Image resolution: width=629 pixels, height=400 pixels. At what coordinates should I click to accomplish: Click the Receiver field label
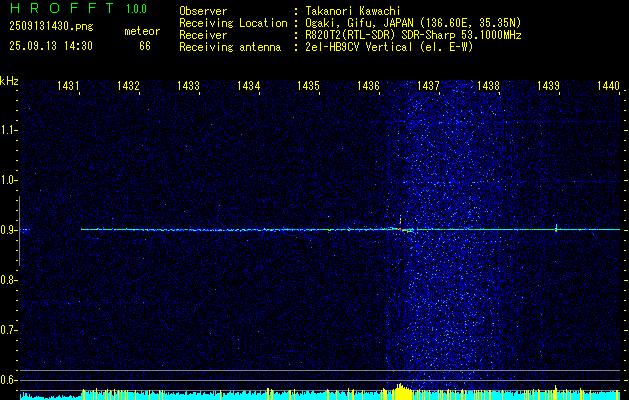[x=203, y=35]
